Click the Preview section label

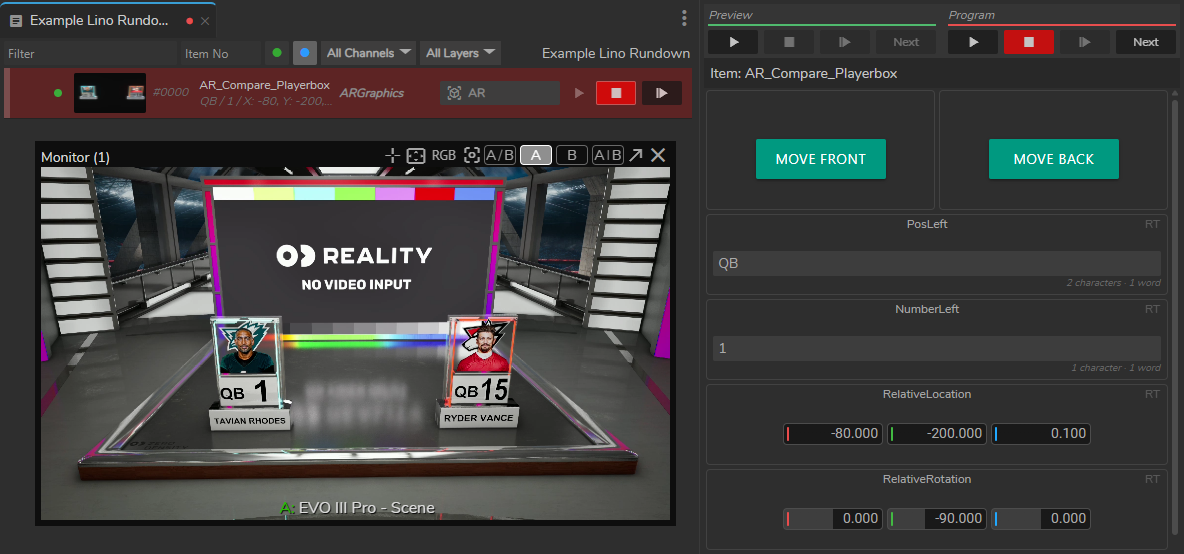pyautogui.click(x=731, y=15)
